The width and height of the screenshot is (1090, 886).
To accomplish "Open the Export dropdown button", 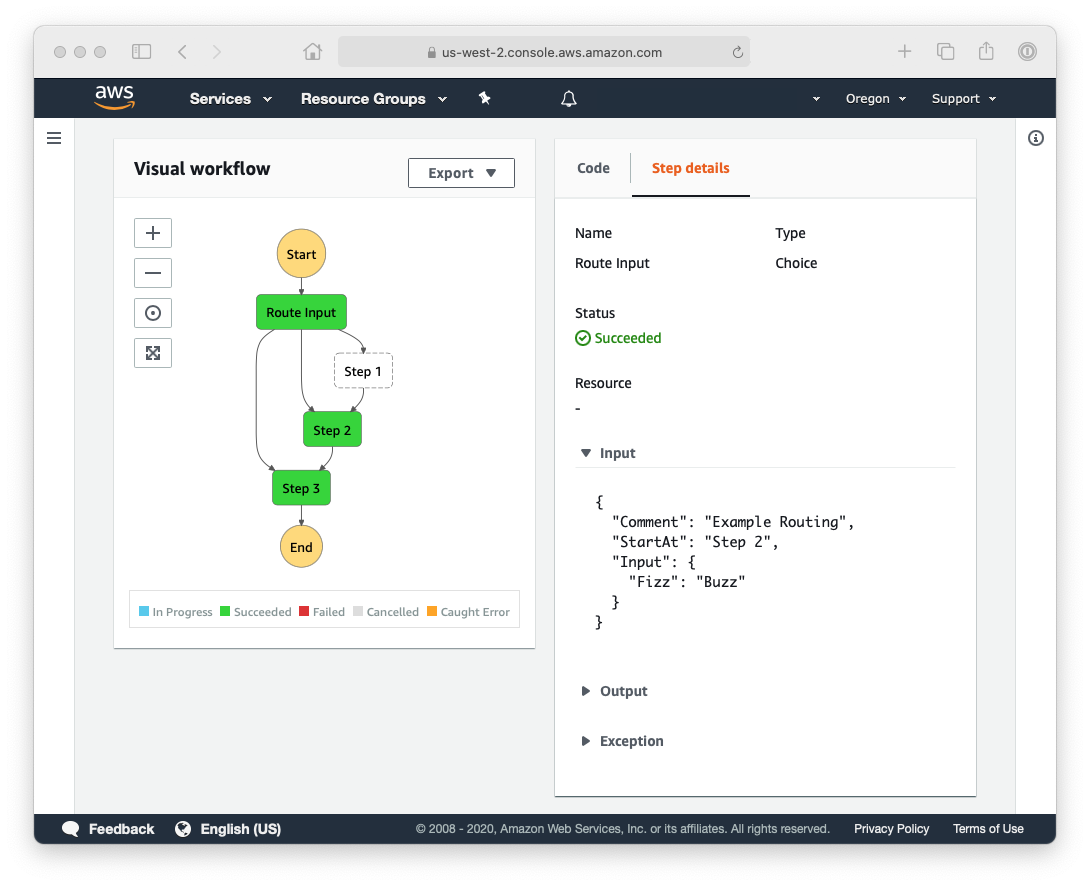I will [462, 173].
